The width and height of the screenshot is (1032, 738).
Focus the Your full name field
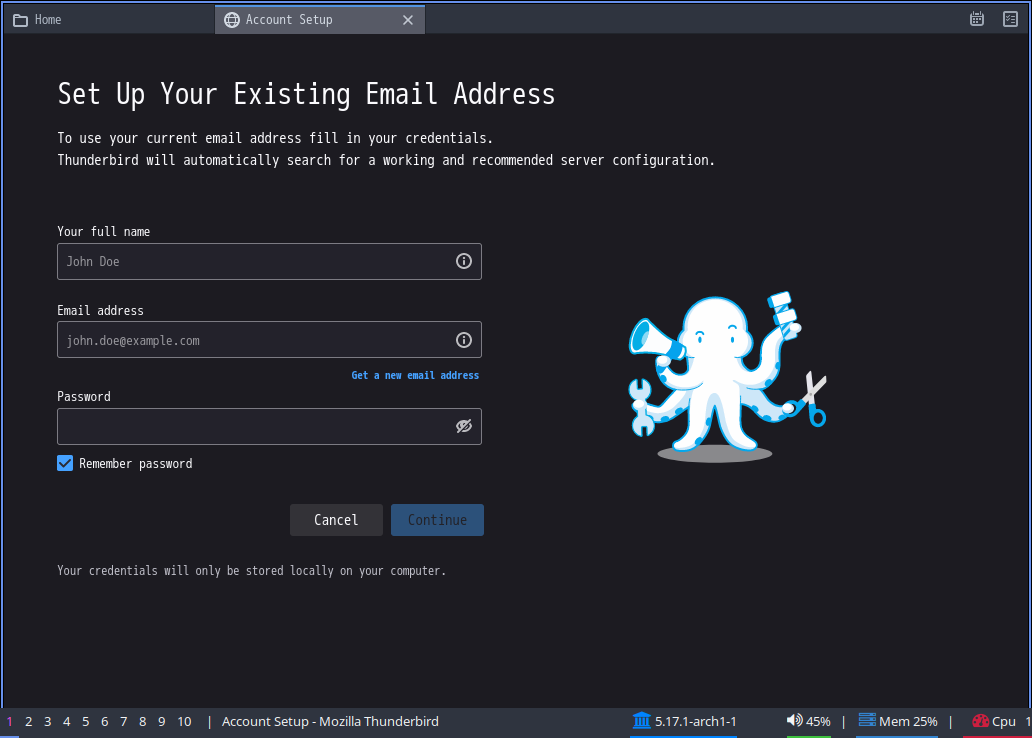pyautogui.click(x=269, y=261)
